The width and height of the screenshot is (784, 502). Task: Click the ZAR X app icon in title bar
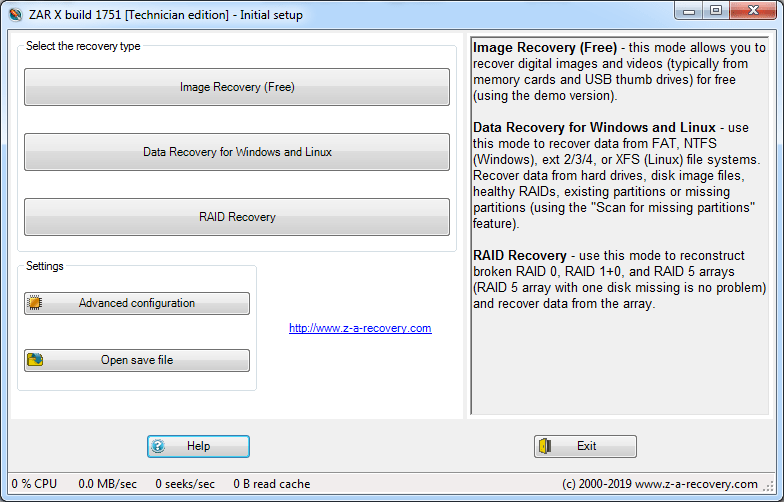tap(16, 14)
